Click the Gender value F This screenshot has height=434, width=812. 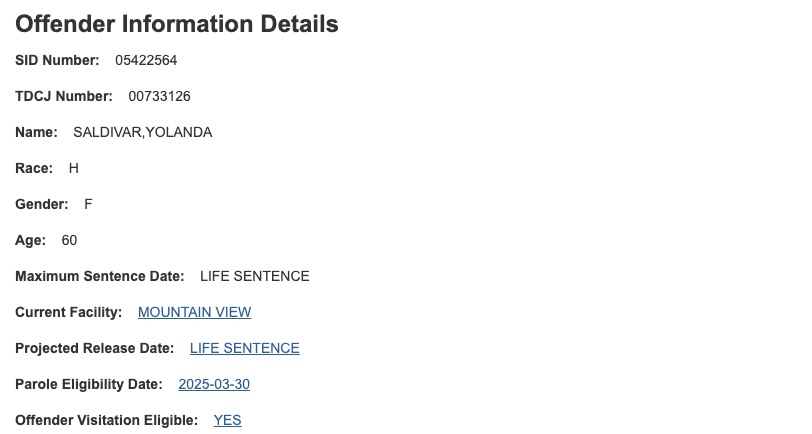[88, 204]
